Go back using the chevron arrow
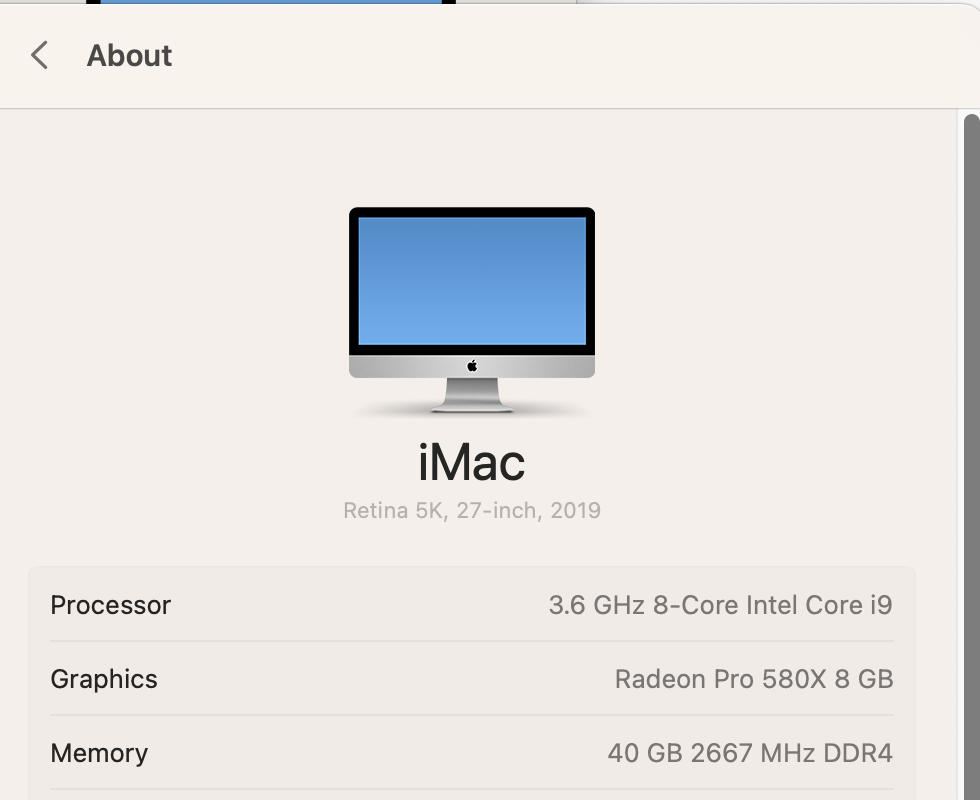Viewport: 980px width, 800px height. click(39, 55)
